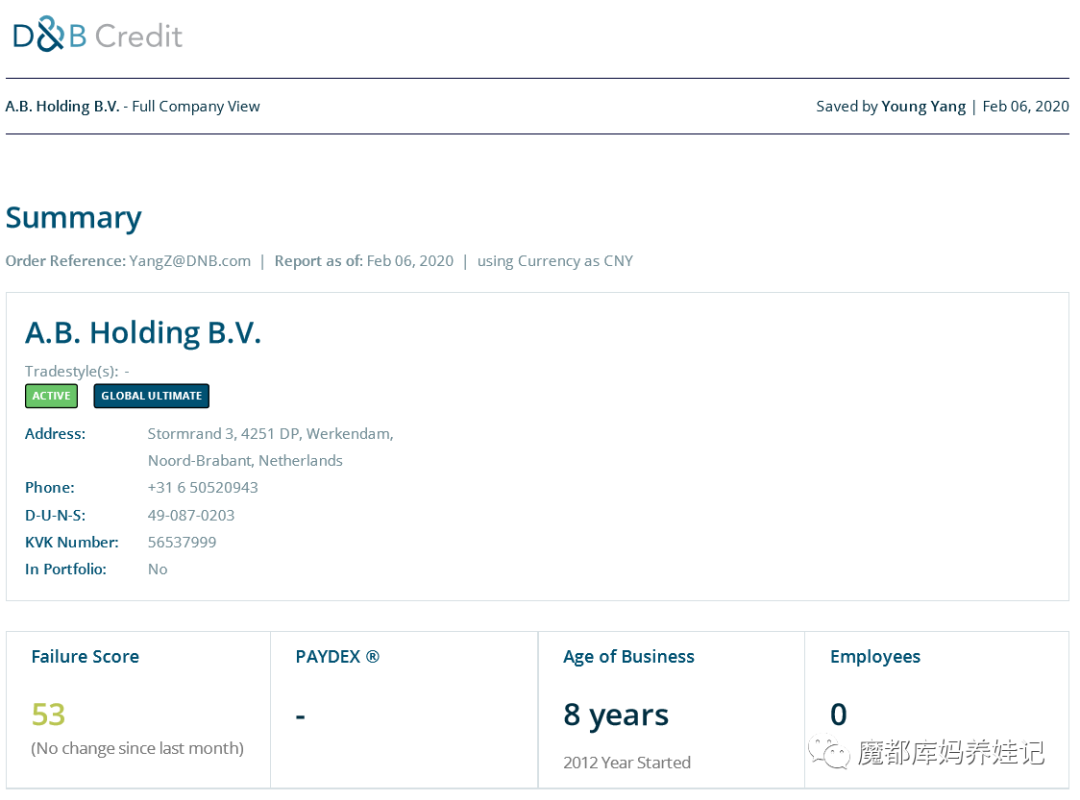Click the Failure Score value 53
Viewport: 1080px width, 800px height.
click(48, 714)
